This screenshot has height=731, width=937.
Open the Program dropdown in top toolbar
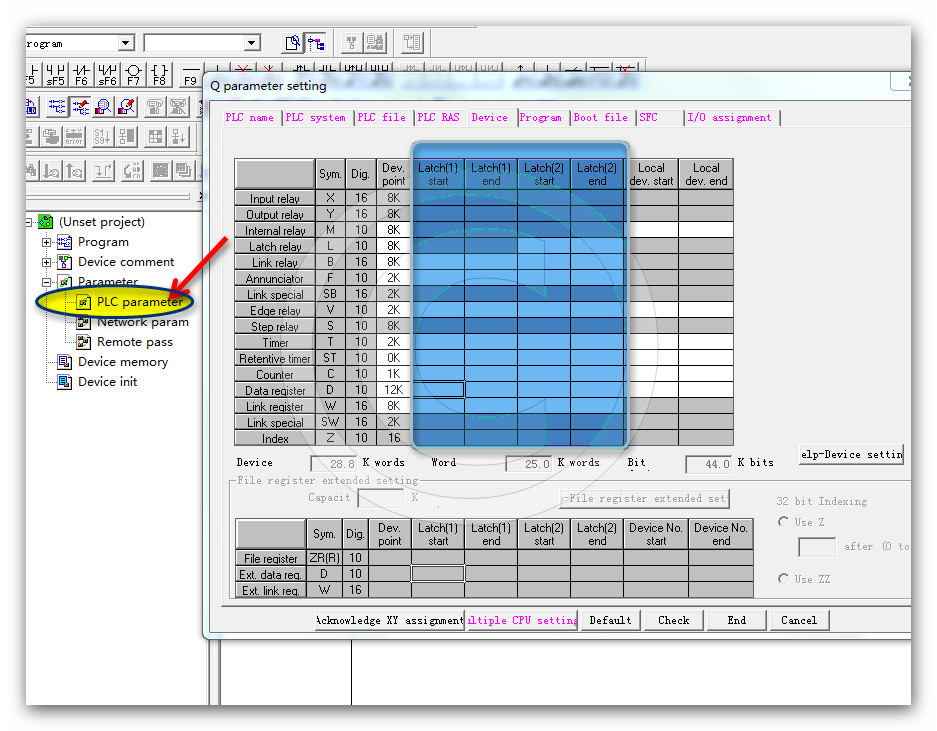coord(126,43)
